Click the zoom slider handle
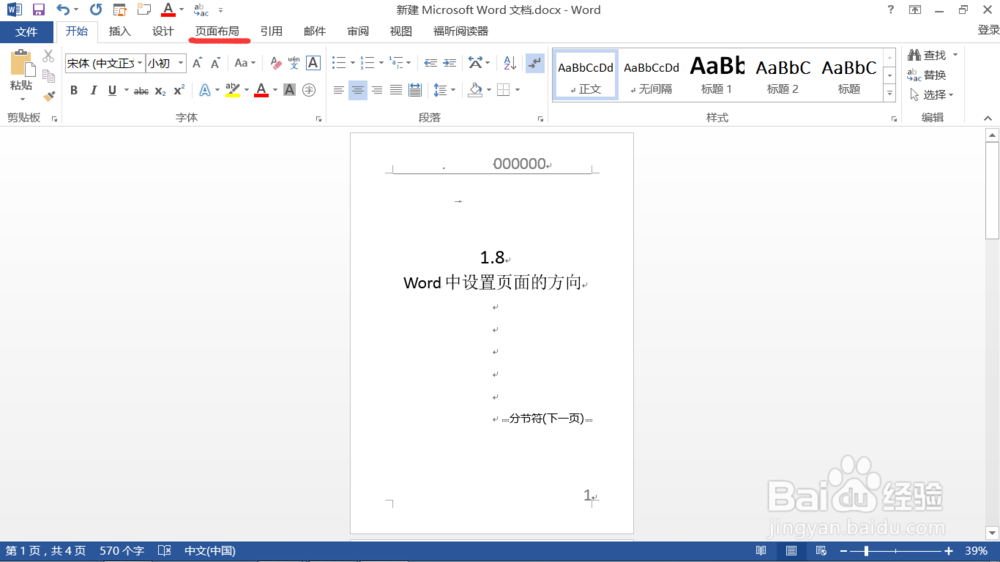Viewport: 1000px width, 562px height. 866,551
